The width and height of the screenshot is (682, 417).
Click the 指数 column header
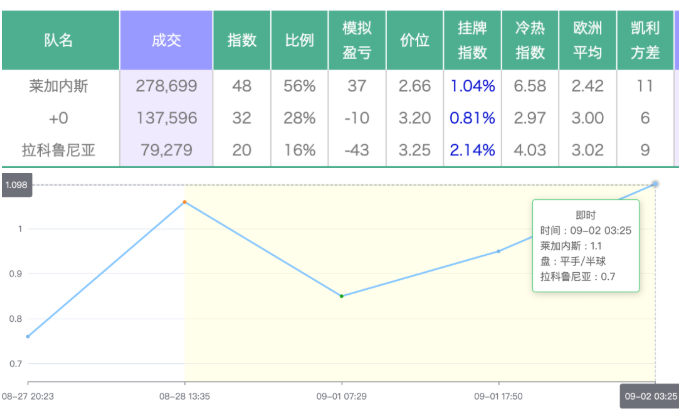click(x=242, y=40)
